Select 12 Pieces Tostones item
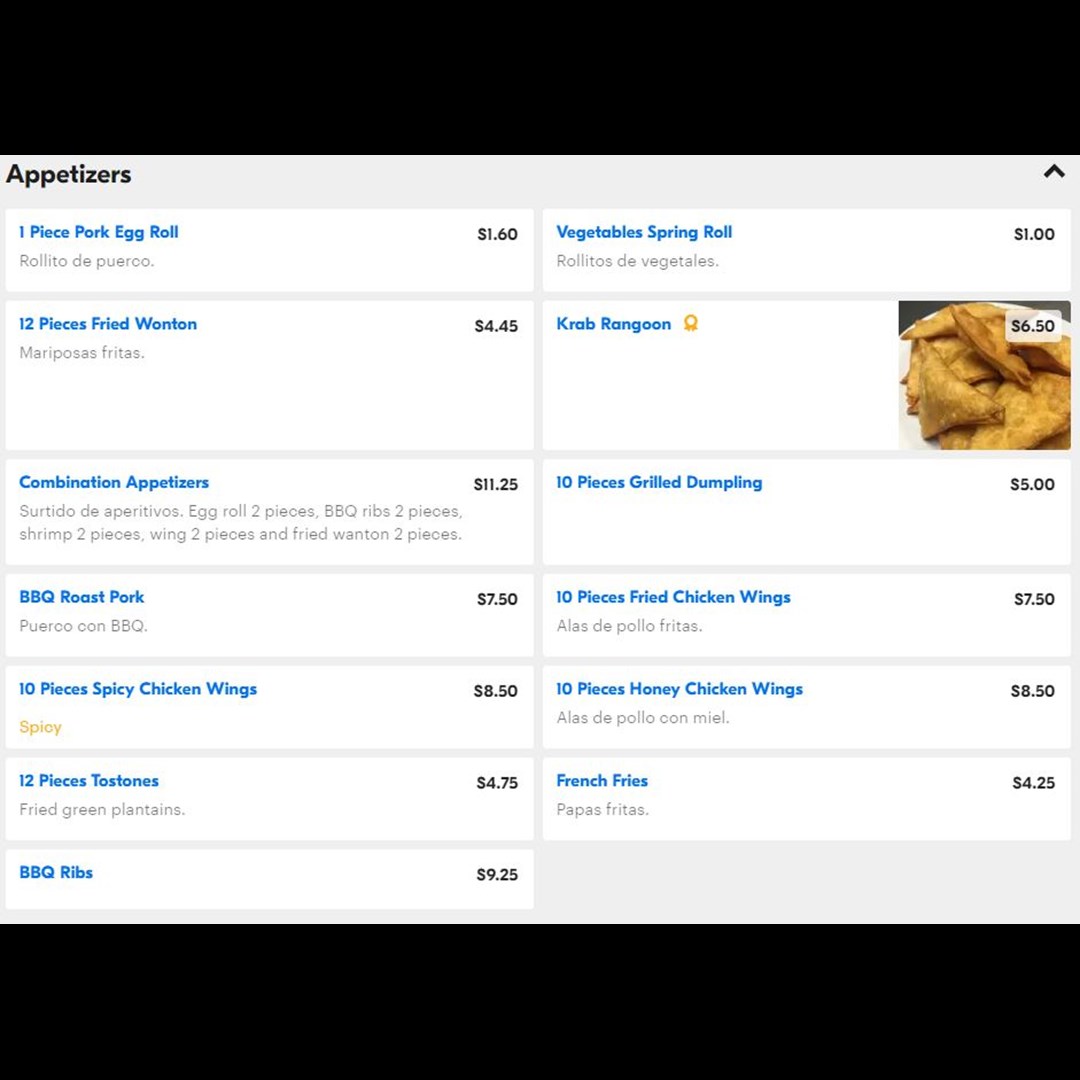This screenshot has width=1080, height=1080. click(269, 798)
